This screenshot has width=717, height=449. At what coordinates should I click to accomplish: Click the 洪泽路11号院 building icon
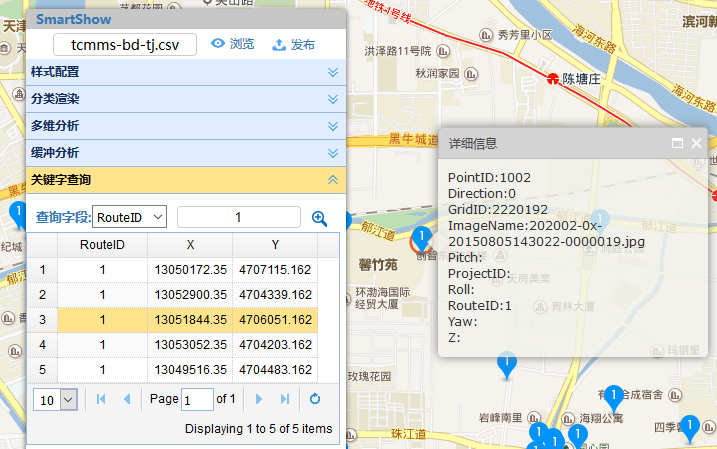tap(443, 51)
